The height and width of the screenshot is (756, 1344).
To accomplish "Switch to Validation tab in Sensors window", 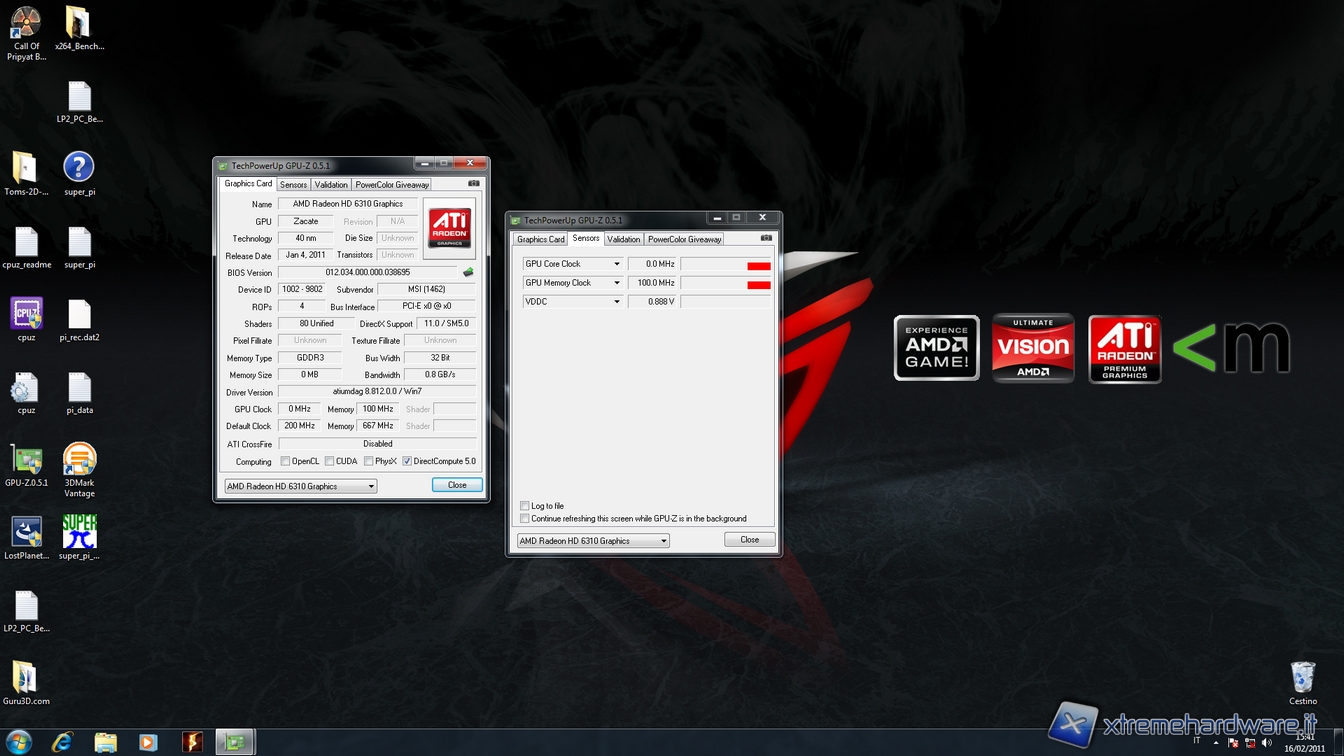I will [623, 239].
